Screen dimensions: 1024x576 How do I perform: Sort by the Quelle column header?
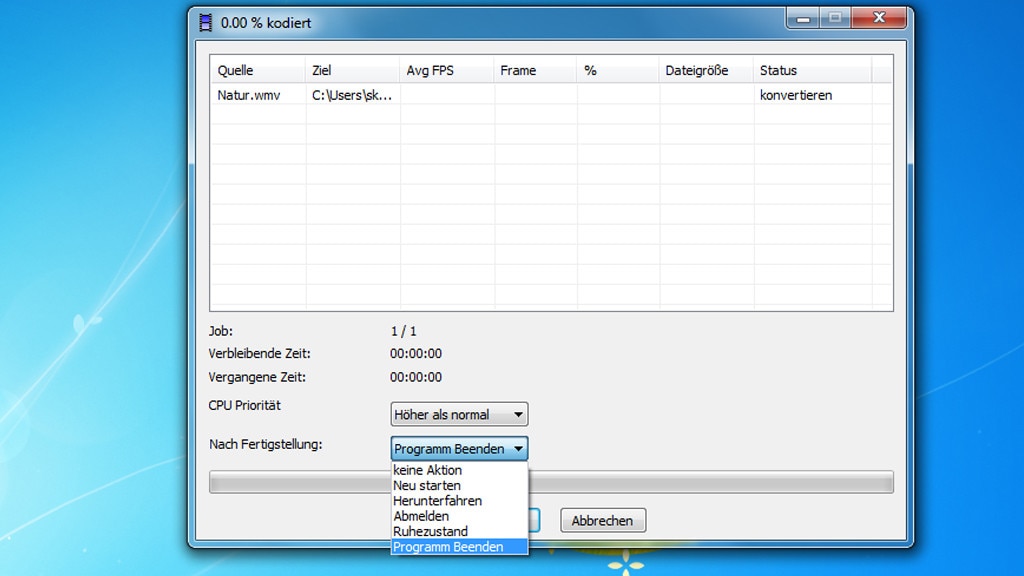click(257, 70)
